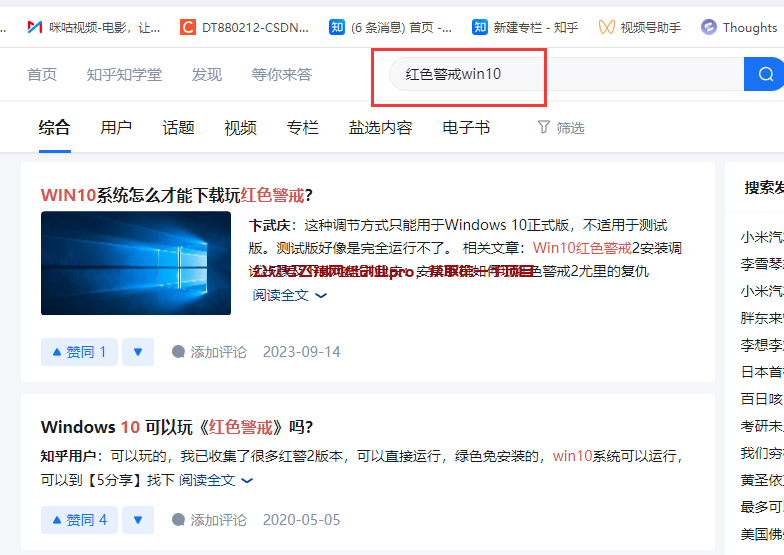This screenshot has width=784, height=555.
Task: Open the filter (筛选) funnel icon
Action: point(544,127)
